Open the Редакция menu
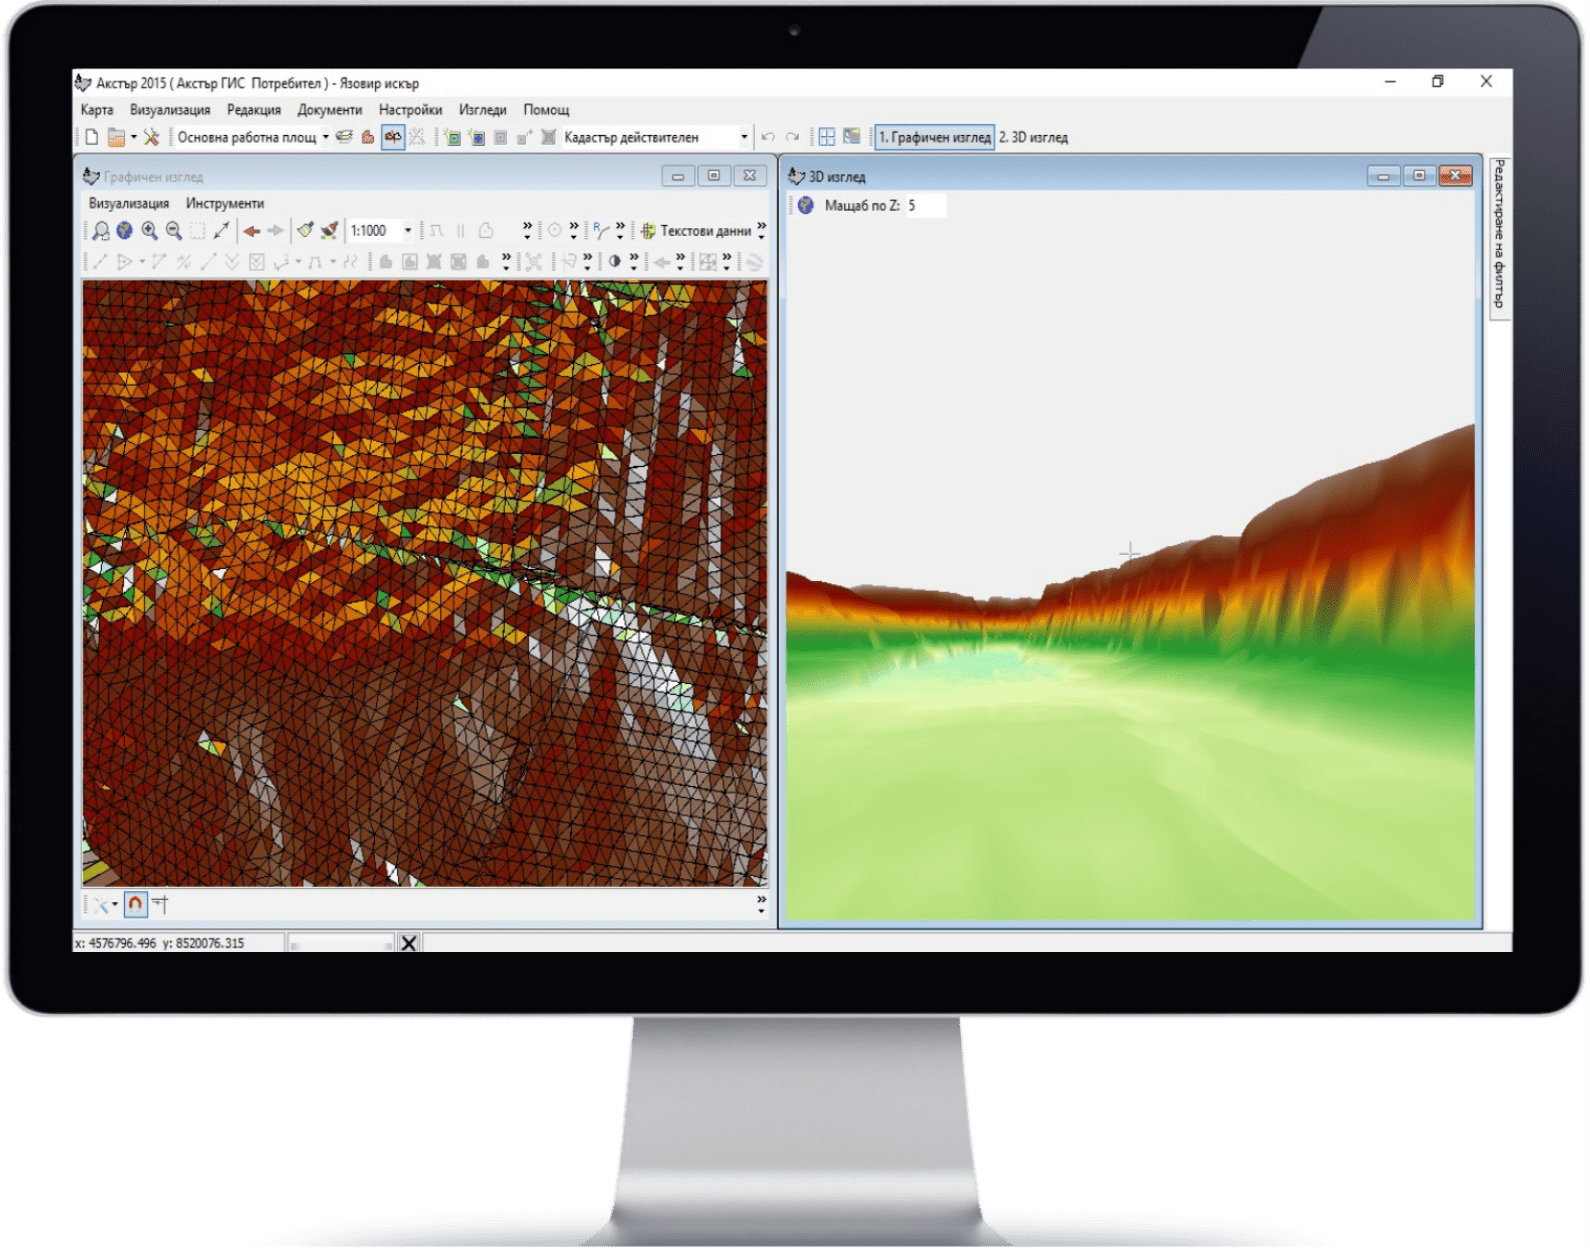This screenshot has height=1250, width=1590. [x=254, y=110]
